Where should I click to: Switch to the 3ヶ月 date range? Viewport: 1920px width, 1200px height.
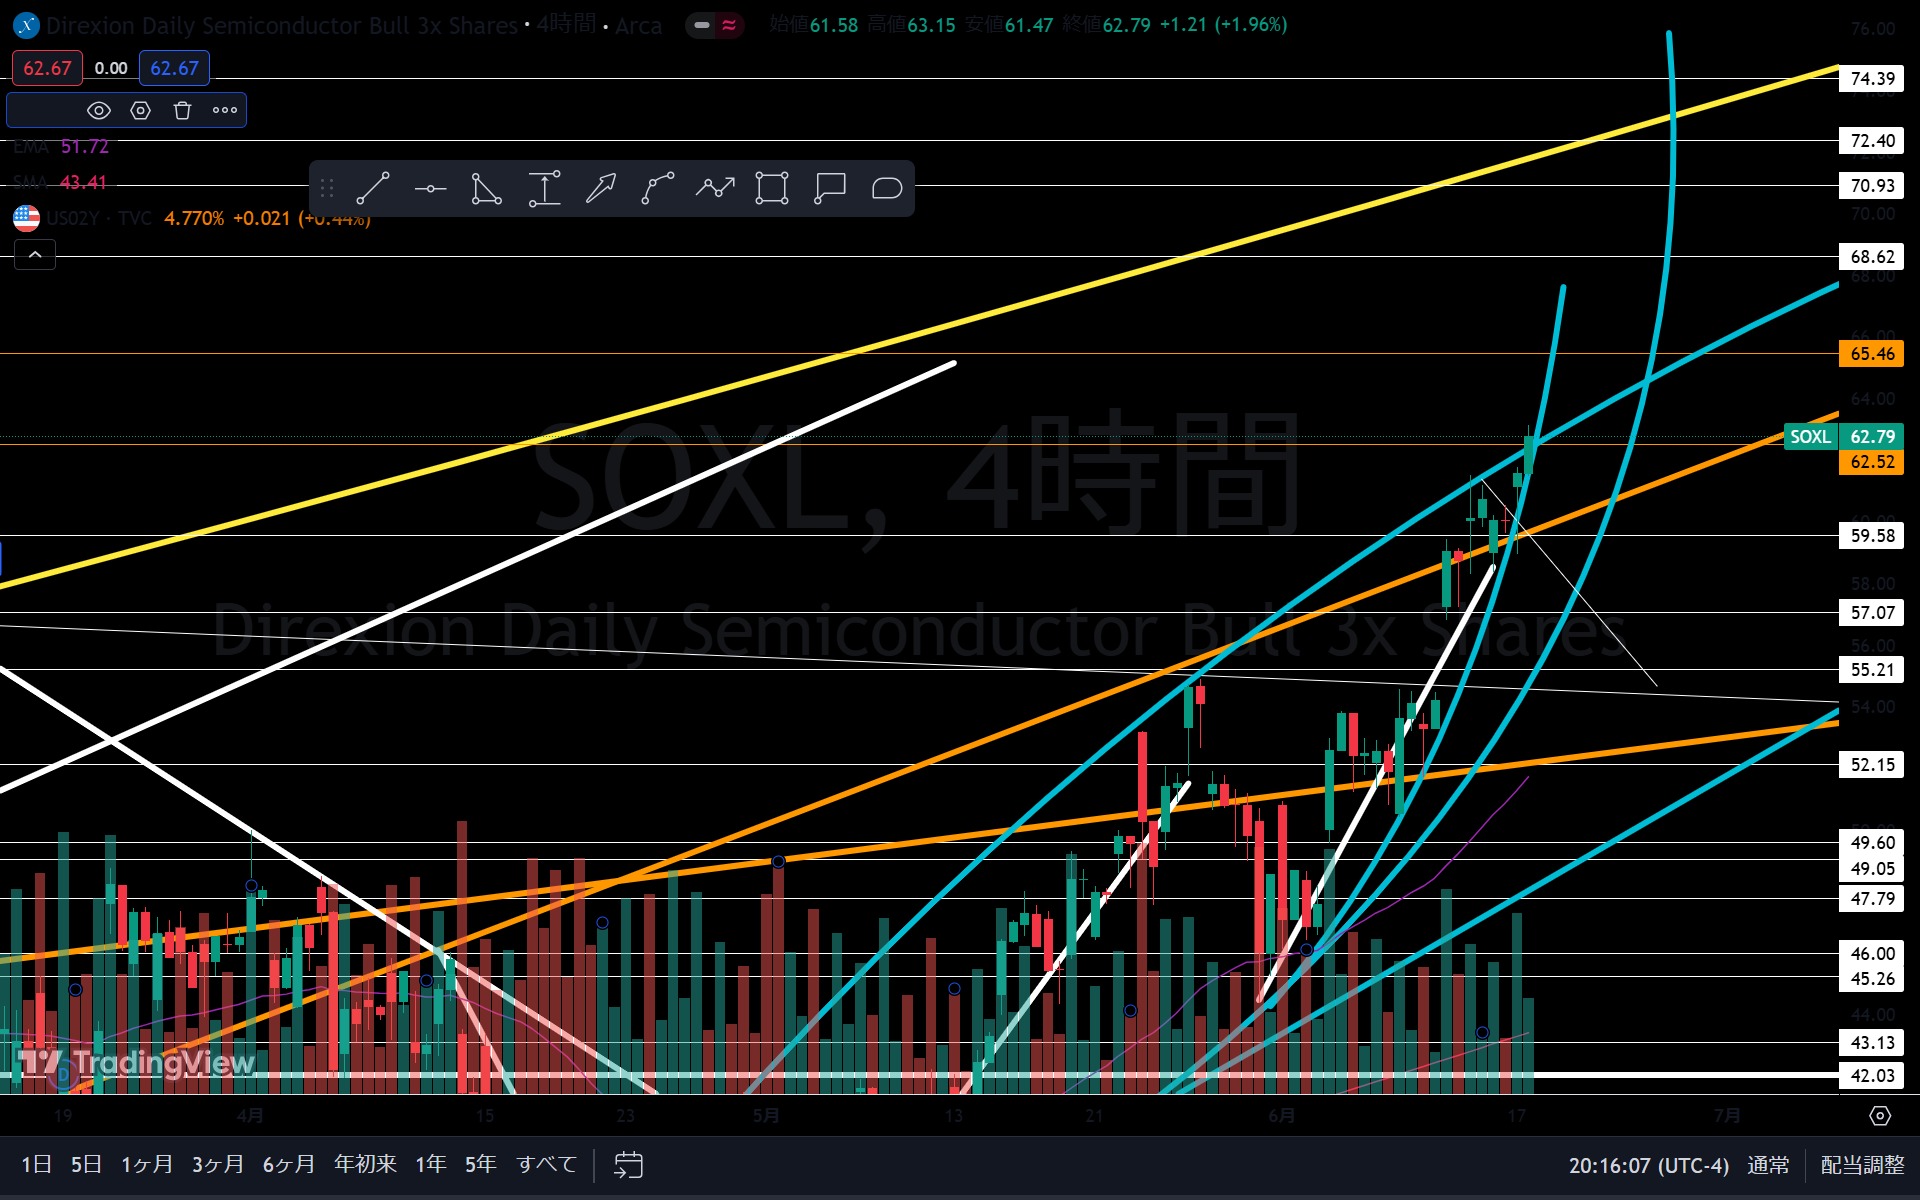coord(218,1164)
